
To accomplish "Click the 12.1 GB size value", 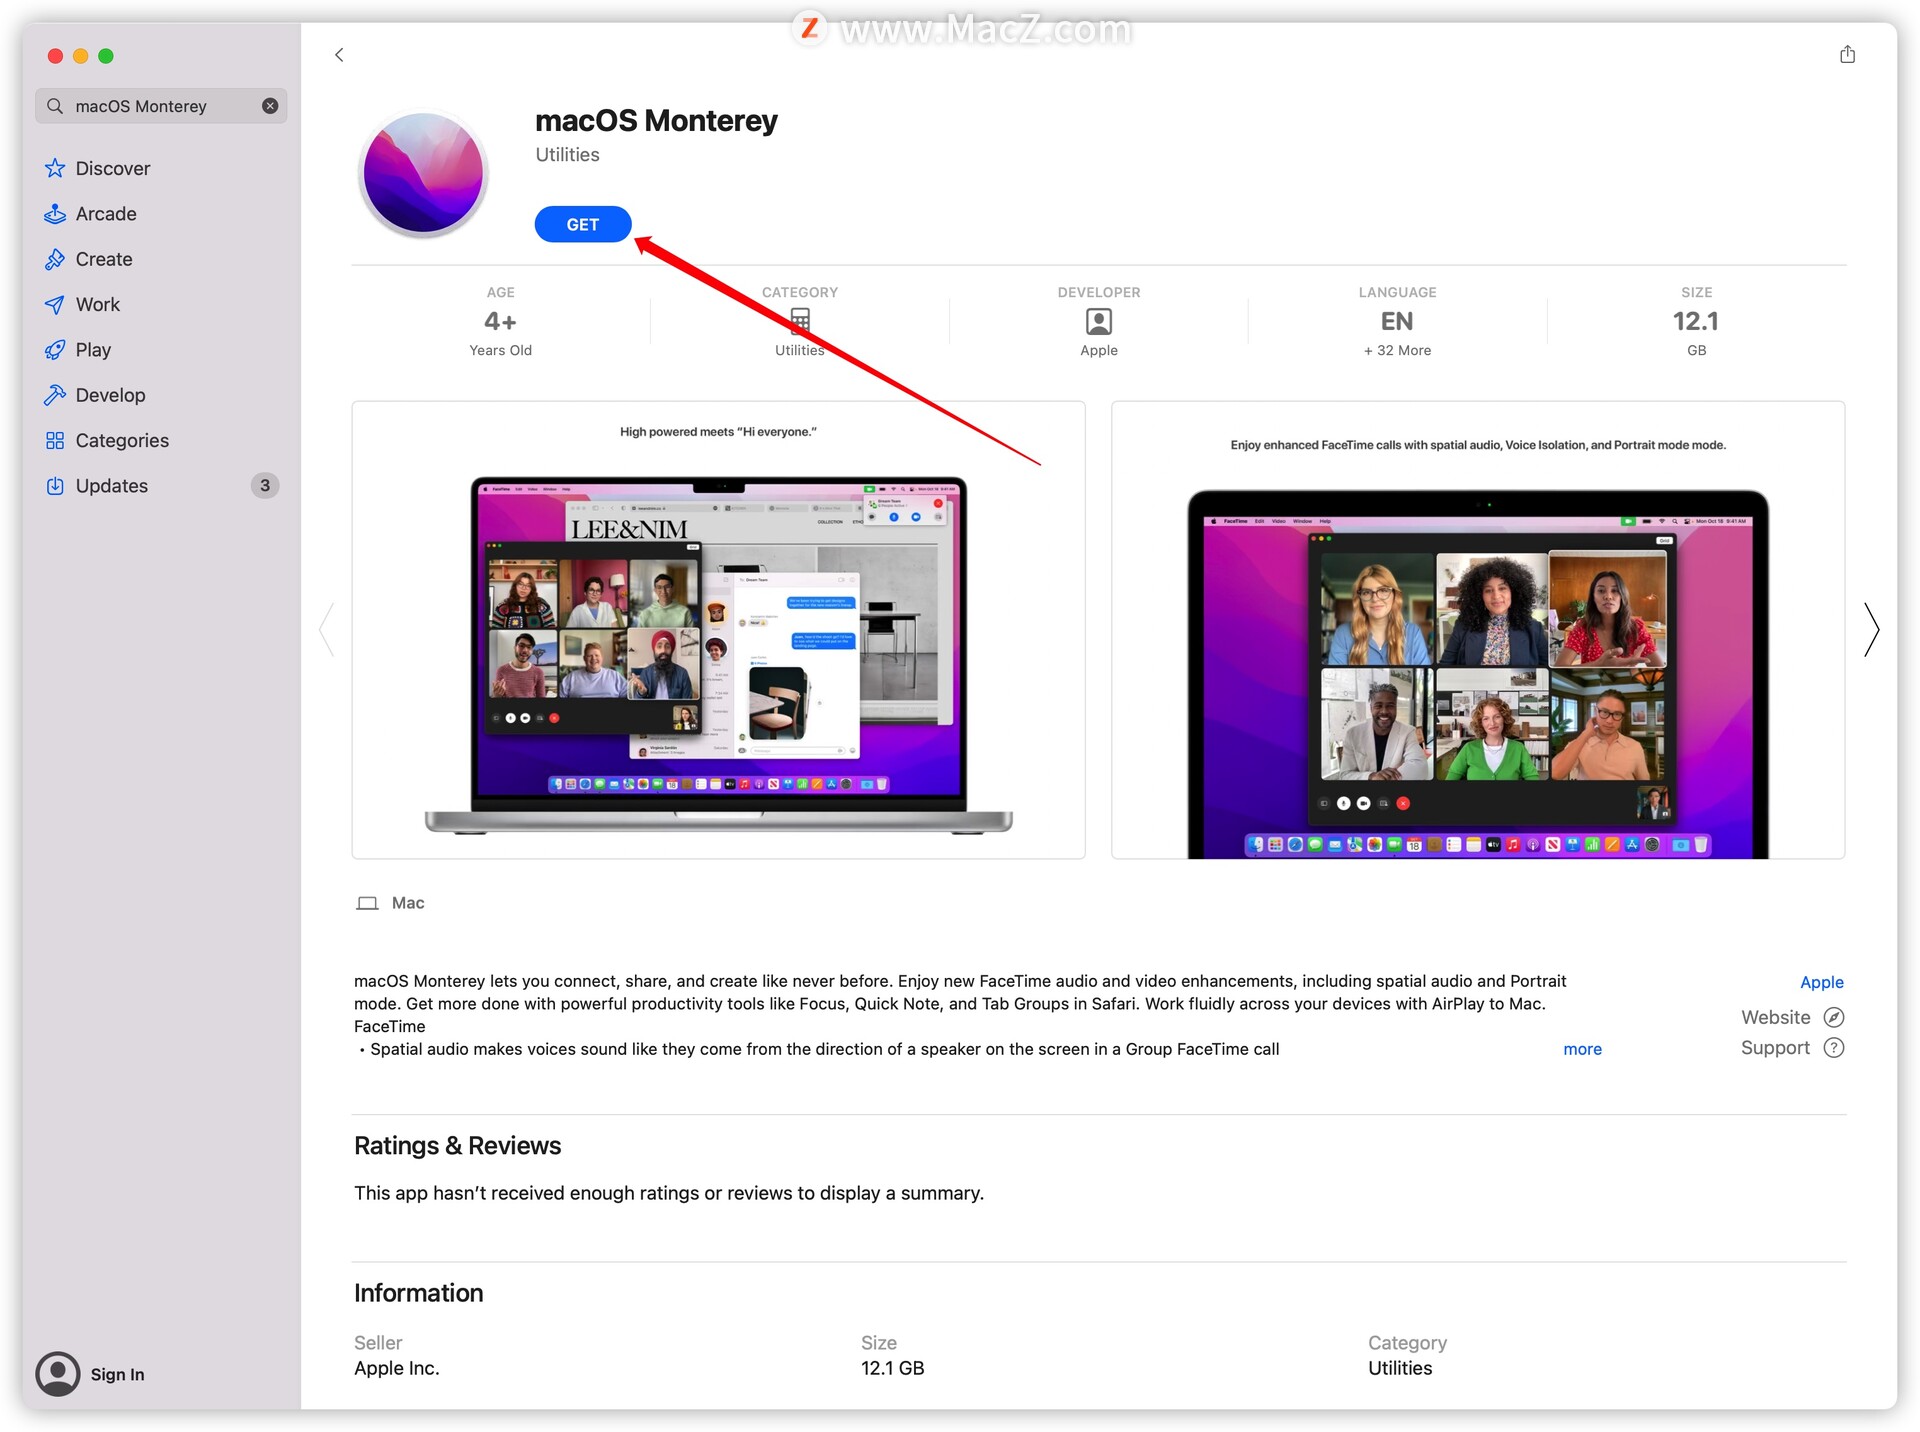I will [1696, 321].
